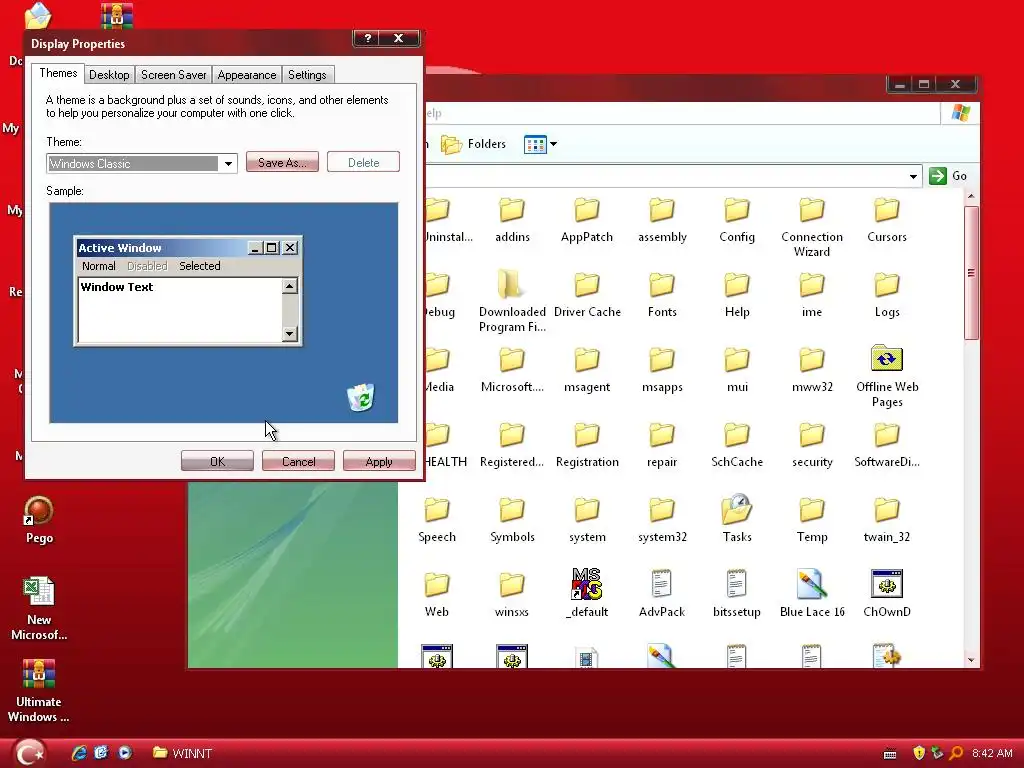Image resolution: width=1024 pixels, height=768 pixels.
Task: Select the ime folder
Action: pos(812,295)
